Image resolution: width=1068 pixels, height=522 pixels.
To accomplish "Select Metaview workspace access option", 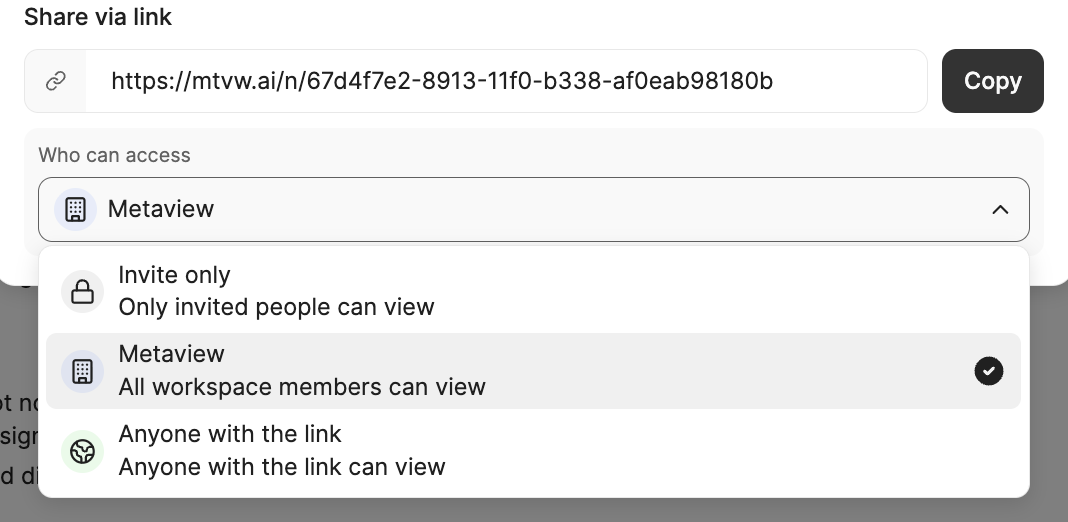I will pyautogui.click(x=533, y=371).
